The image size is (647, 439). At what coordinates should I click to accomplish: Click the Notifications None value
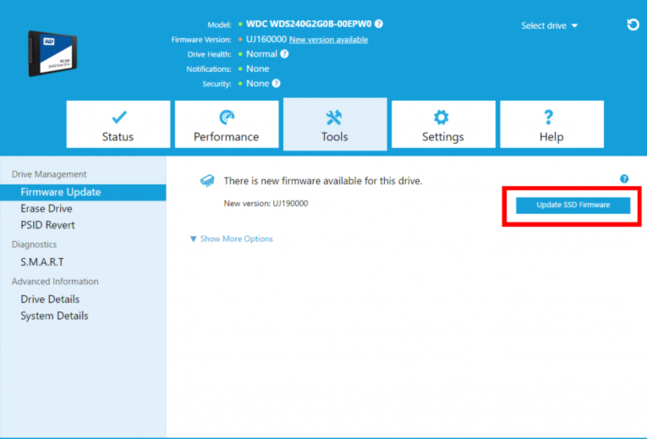click(257, 68)
